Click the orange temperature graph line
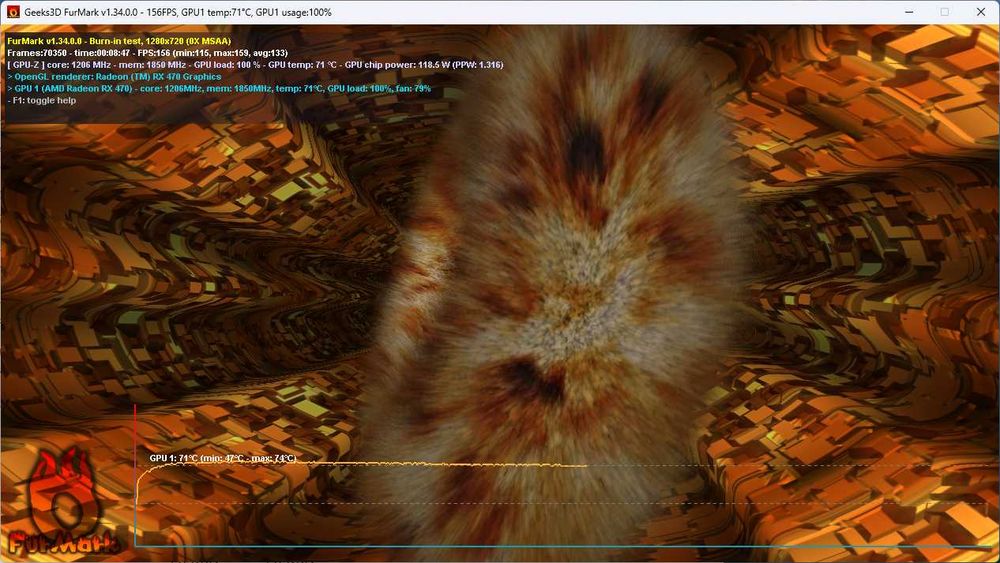This screenshot has height=563, width=1000. pos(361,465)
